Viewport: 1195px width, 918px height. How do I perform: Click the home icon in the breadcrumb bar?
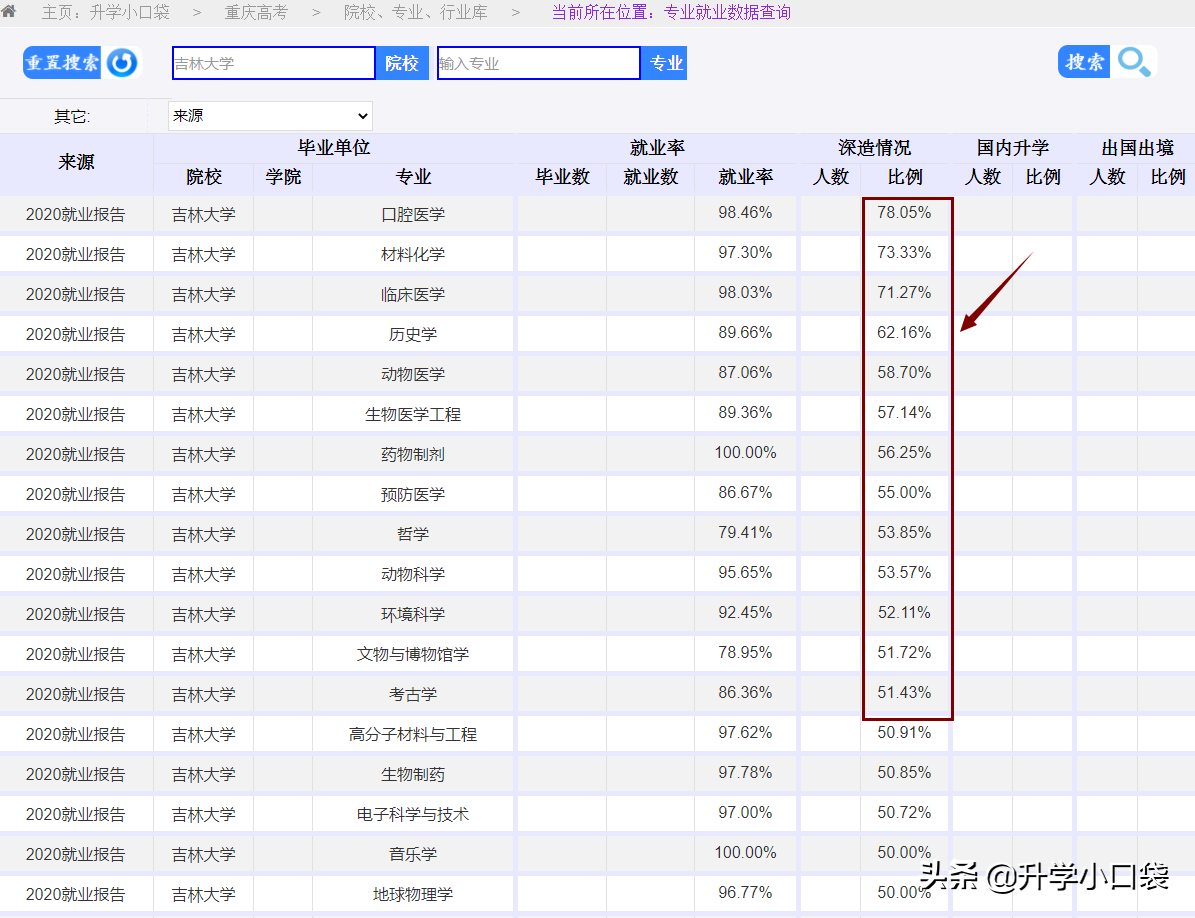click(x=14, y=13)
